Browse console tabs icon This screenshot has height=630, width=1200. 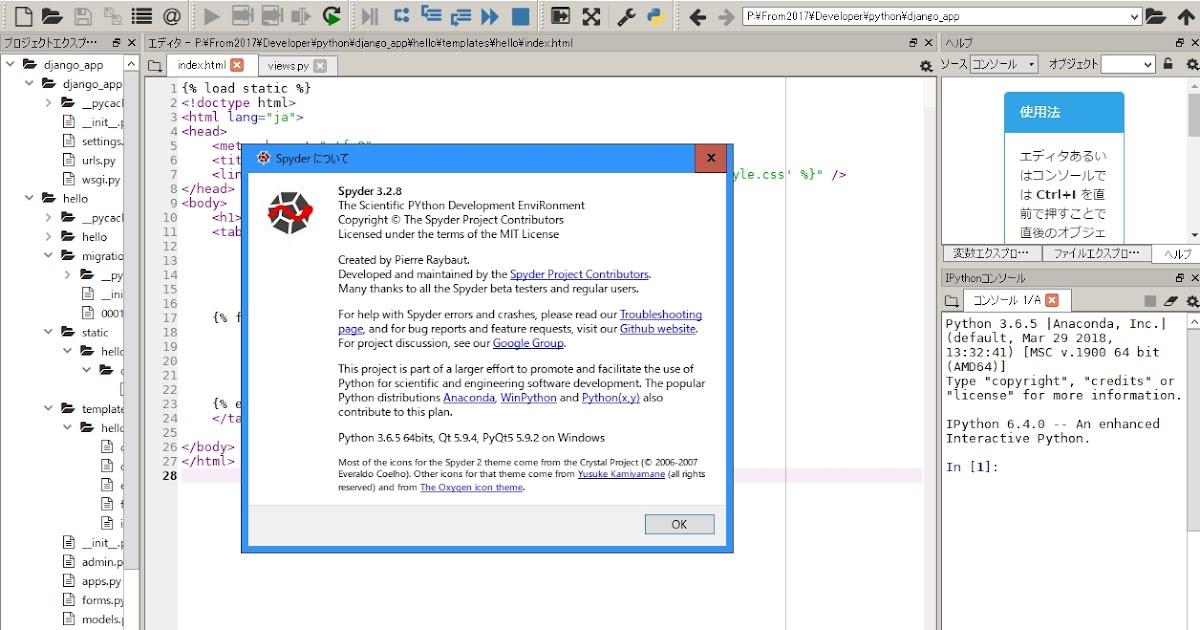(951, 301)
